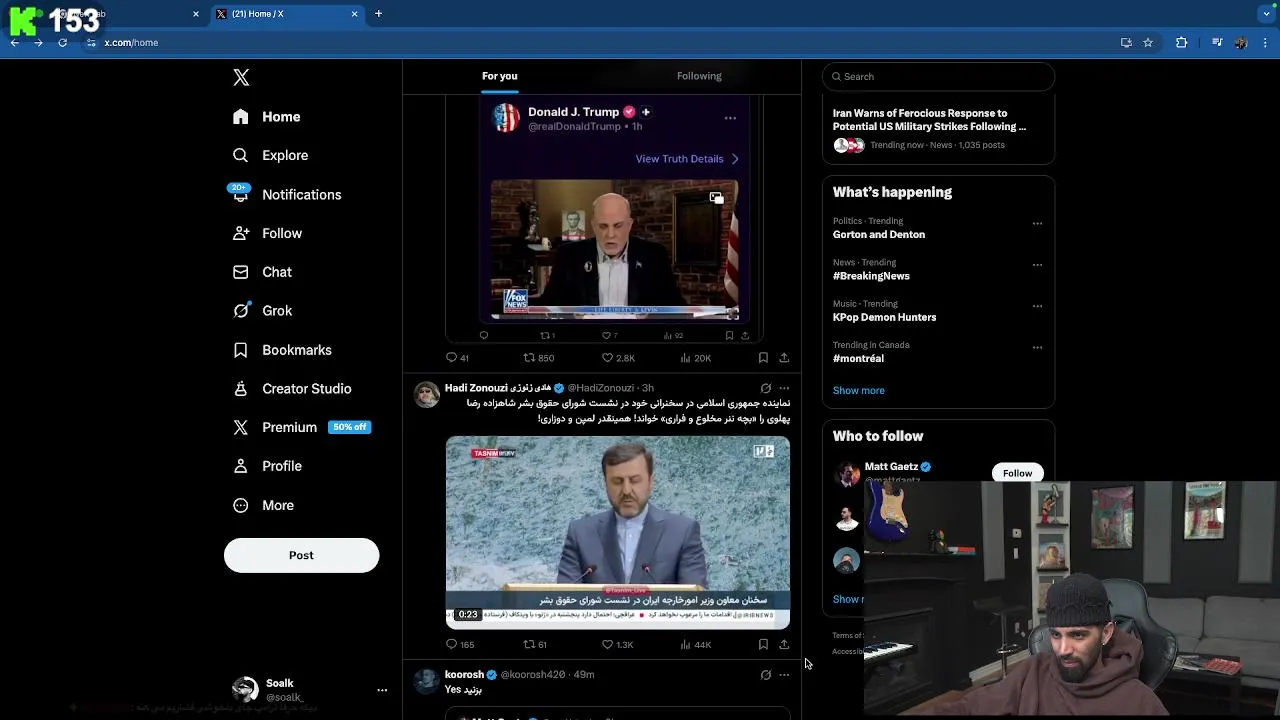Open Notifications with the bell icon
Image resolution: width=1280 pixels, height=720 pixels.
[286, 194]
